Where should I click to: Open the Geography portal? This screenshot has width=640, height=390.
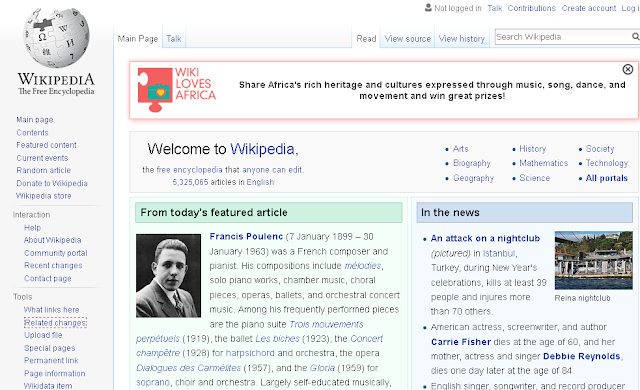pos(473,178)
